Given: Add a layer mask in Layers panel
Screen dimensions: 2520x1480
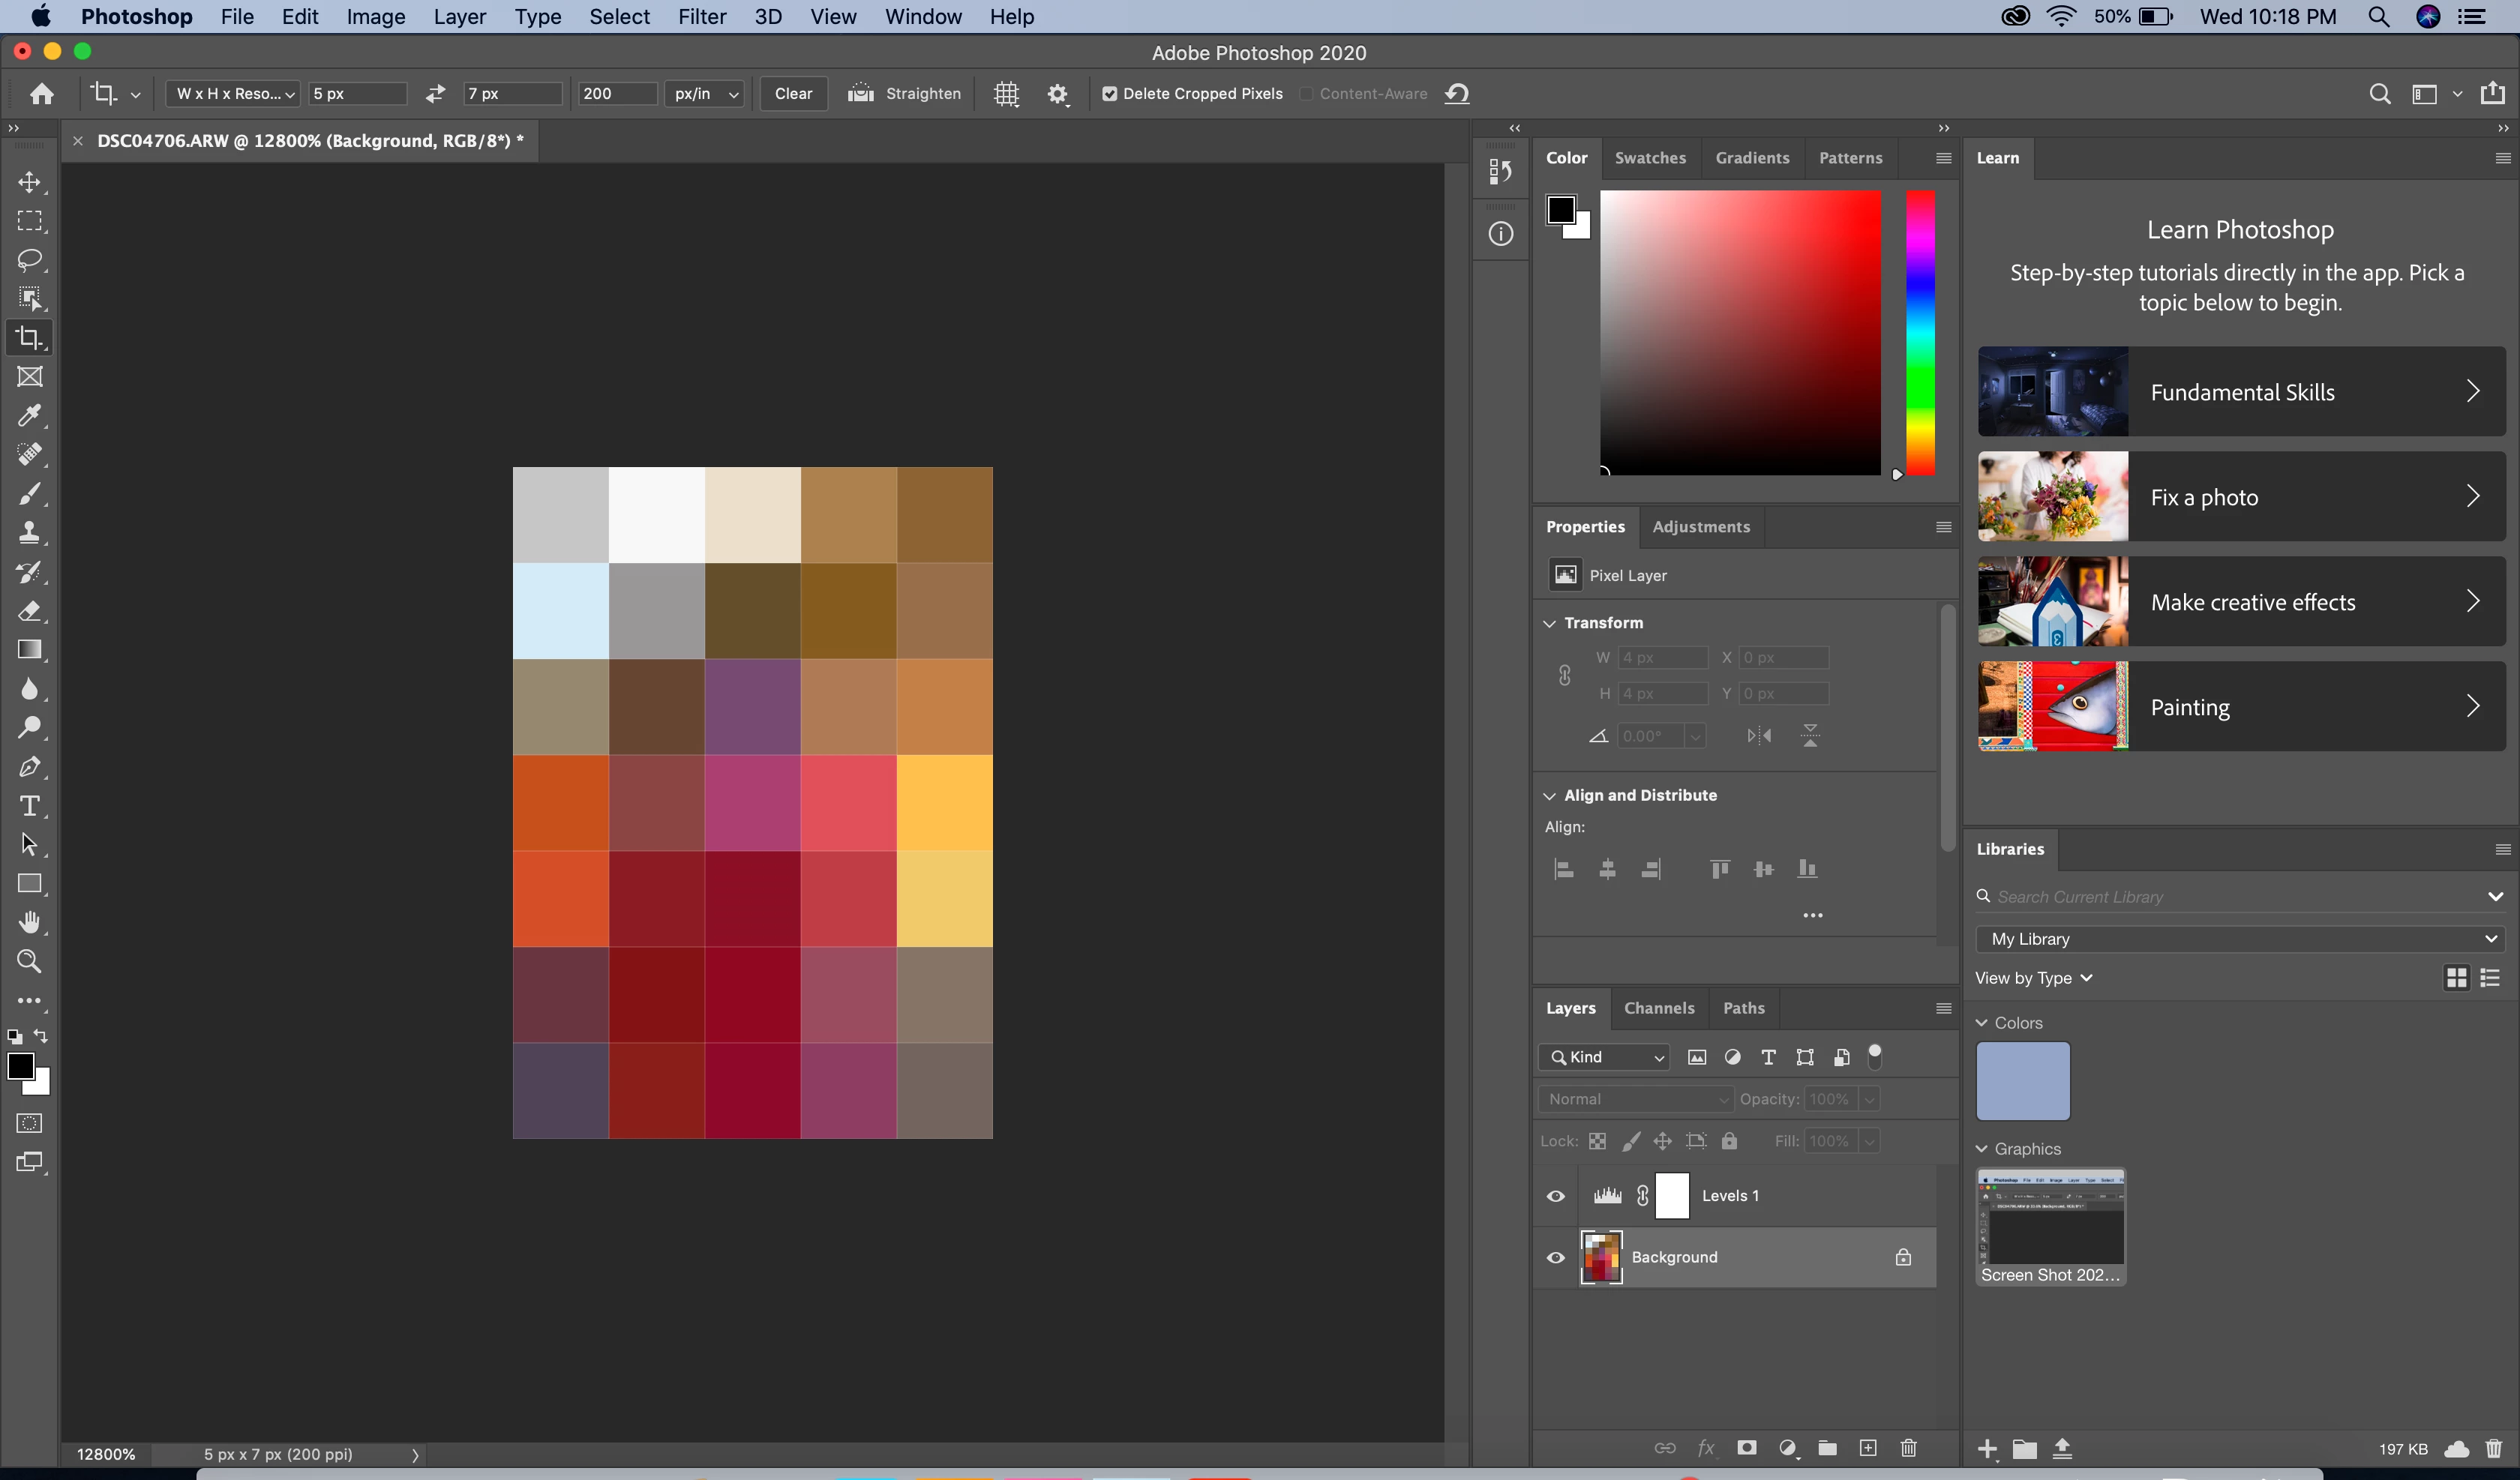Looking at the screenshot, I should (x=1747, y=1448).
